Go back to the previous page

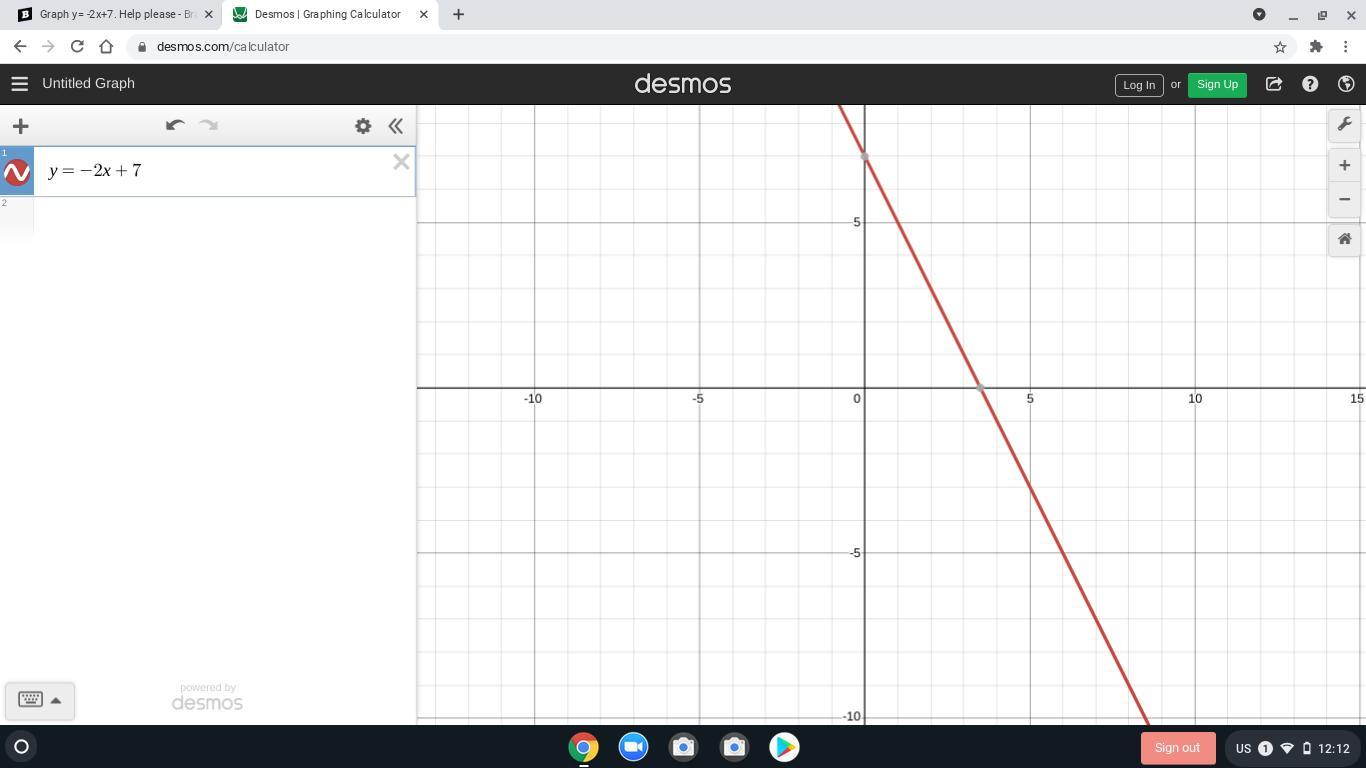[x=20, y=47]
